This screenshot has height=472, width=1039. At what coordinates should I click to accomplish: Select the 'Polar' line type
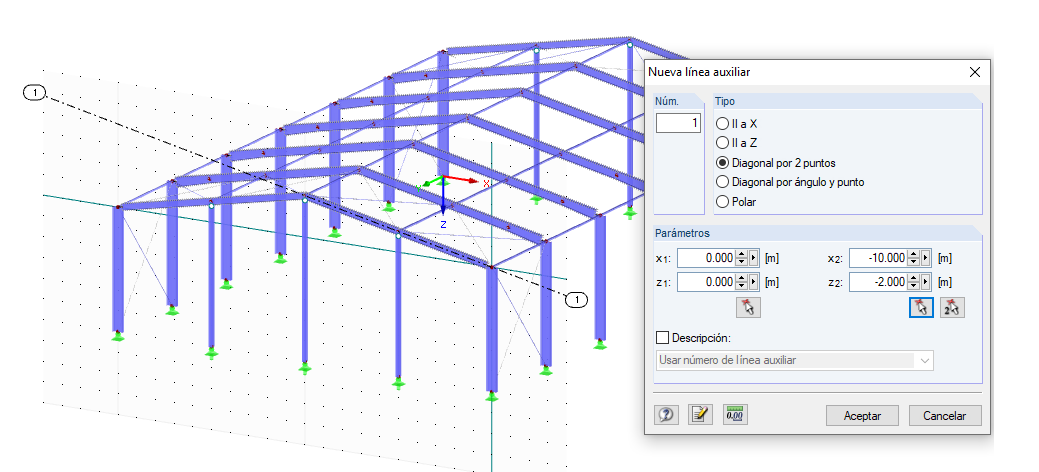[736, 202]
